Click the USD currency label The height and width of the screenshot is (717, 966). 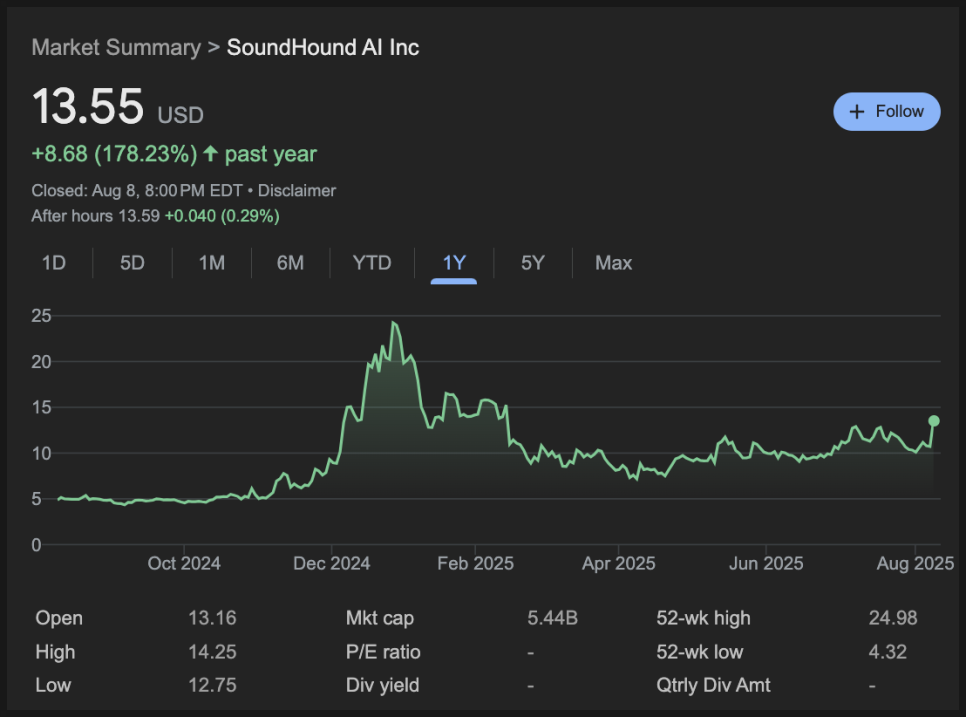point(181,115)
